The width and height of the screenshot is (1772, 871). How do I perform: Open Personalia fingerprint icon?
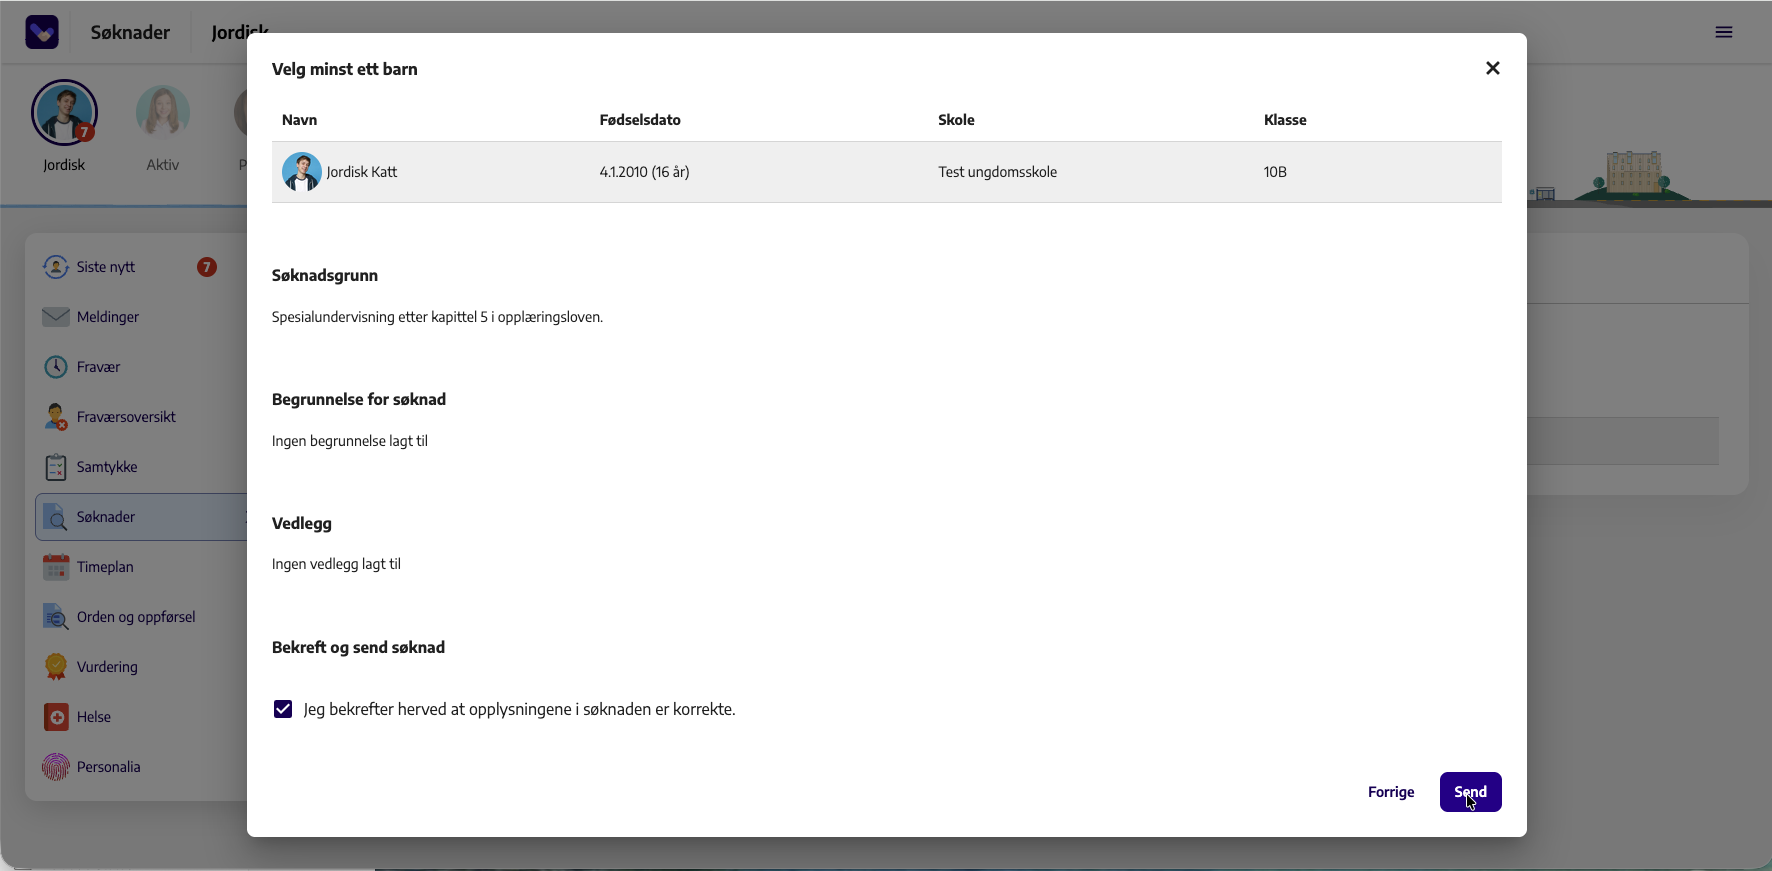tap(56, 767)
